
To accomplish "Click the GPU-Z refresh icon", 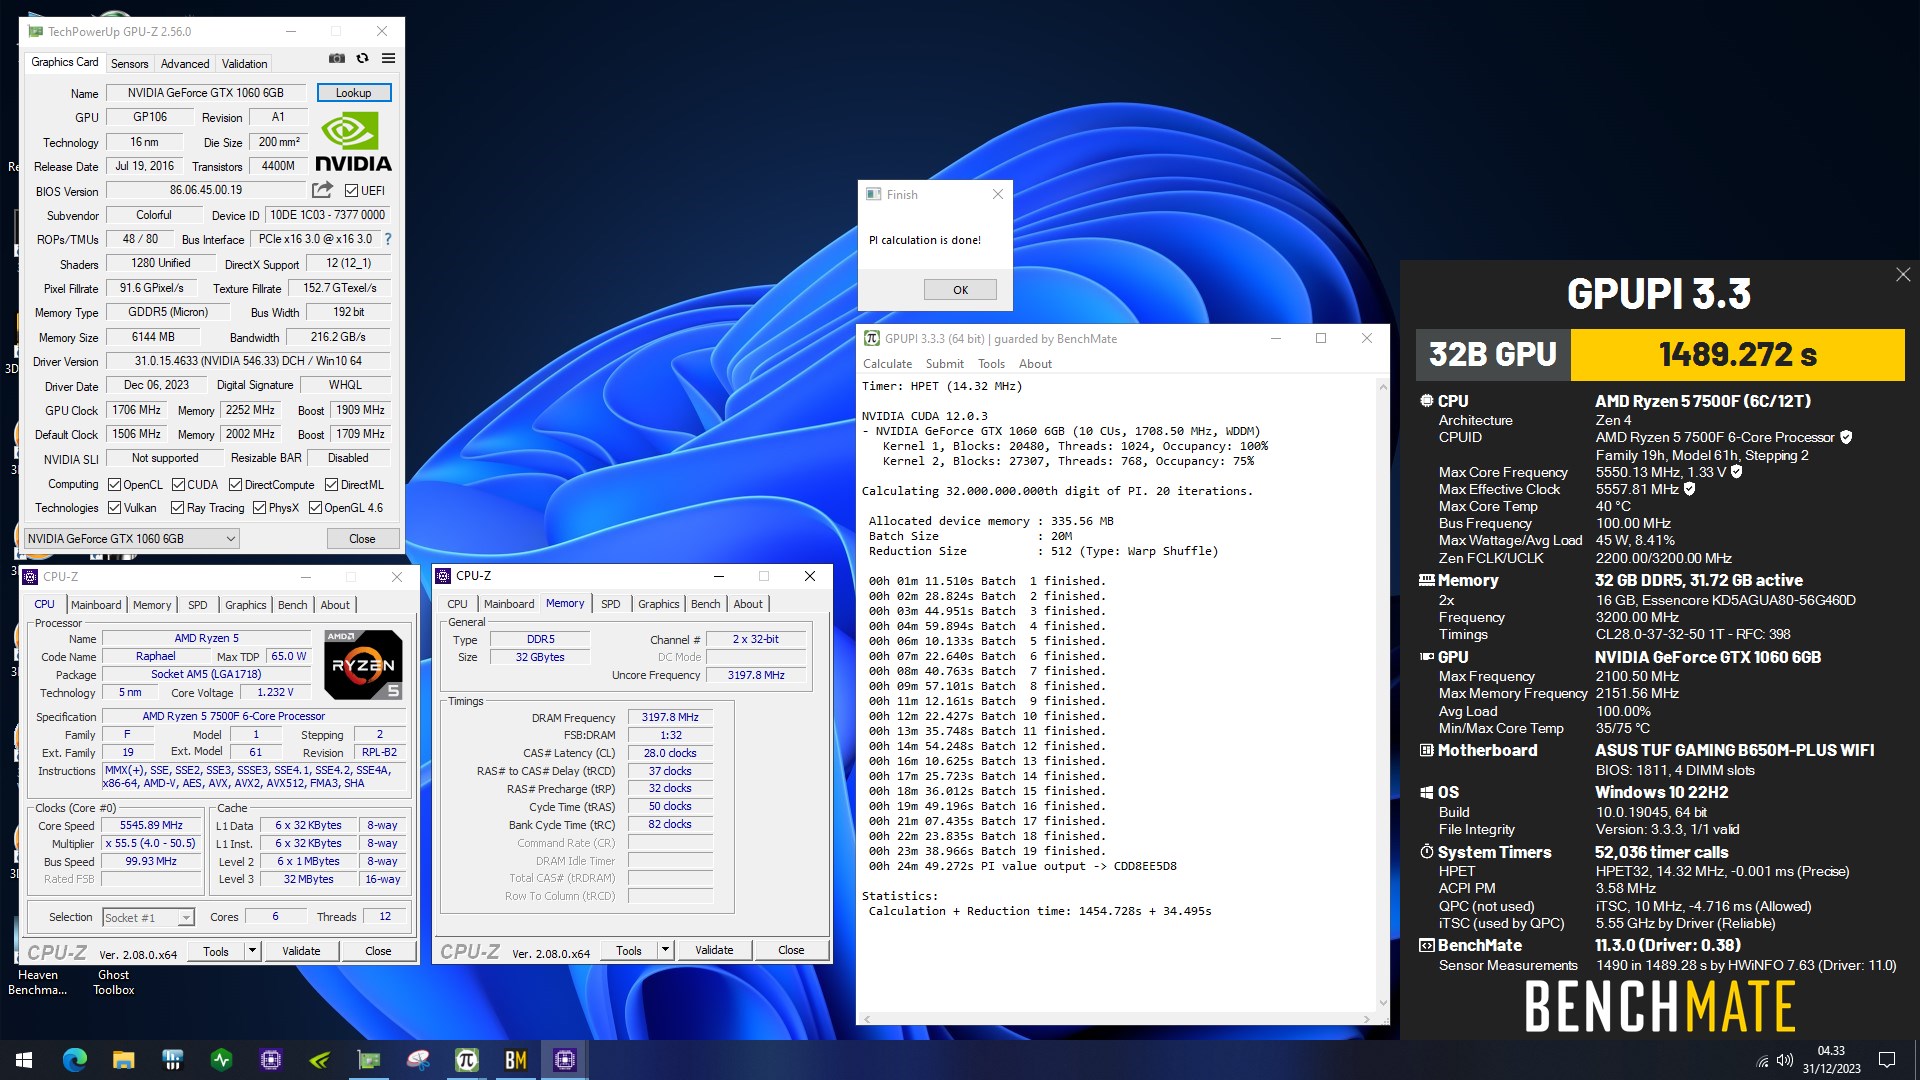I will 362,59.
